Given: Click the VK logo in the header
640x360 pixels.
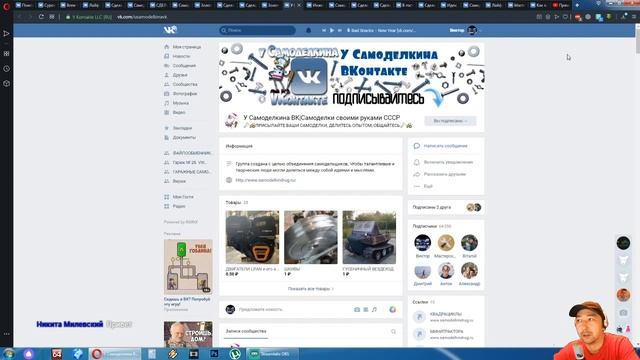Looking at the screenshot, I should (x=170, y=30).
